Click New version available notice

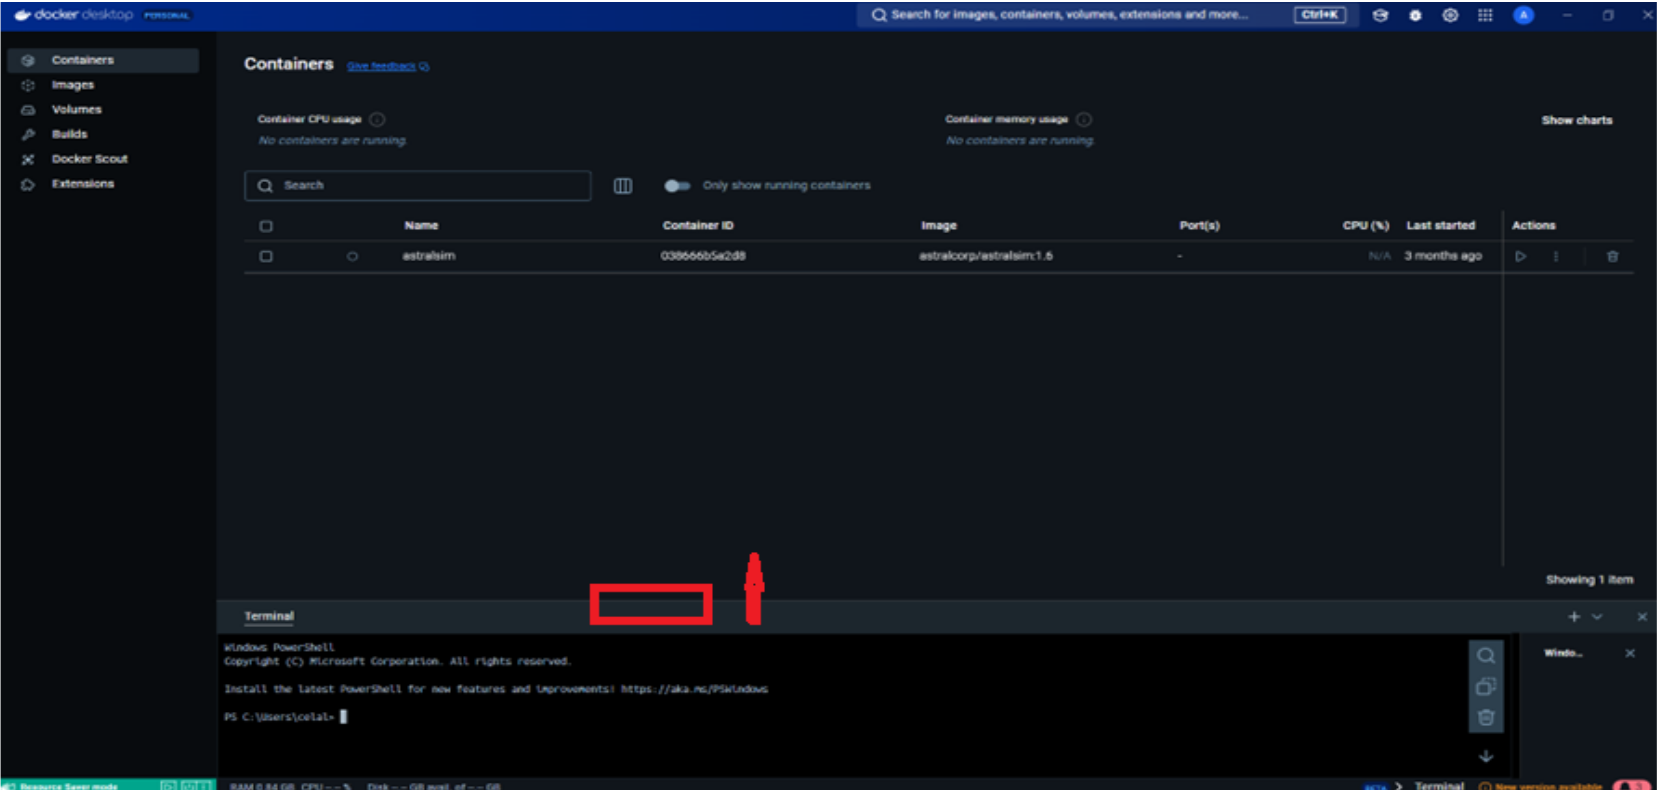click(1540, 786)
